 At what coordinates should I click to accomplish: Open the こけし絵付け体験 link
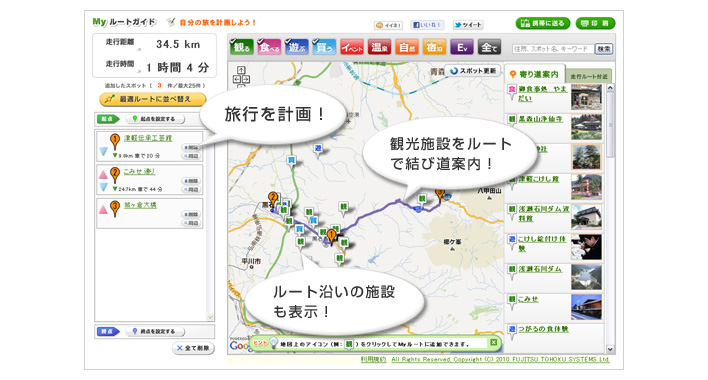click(542, 244)
